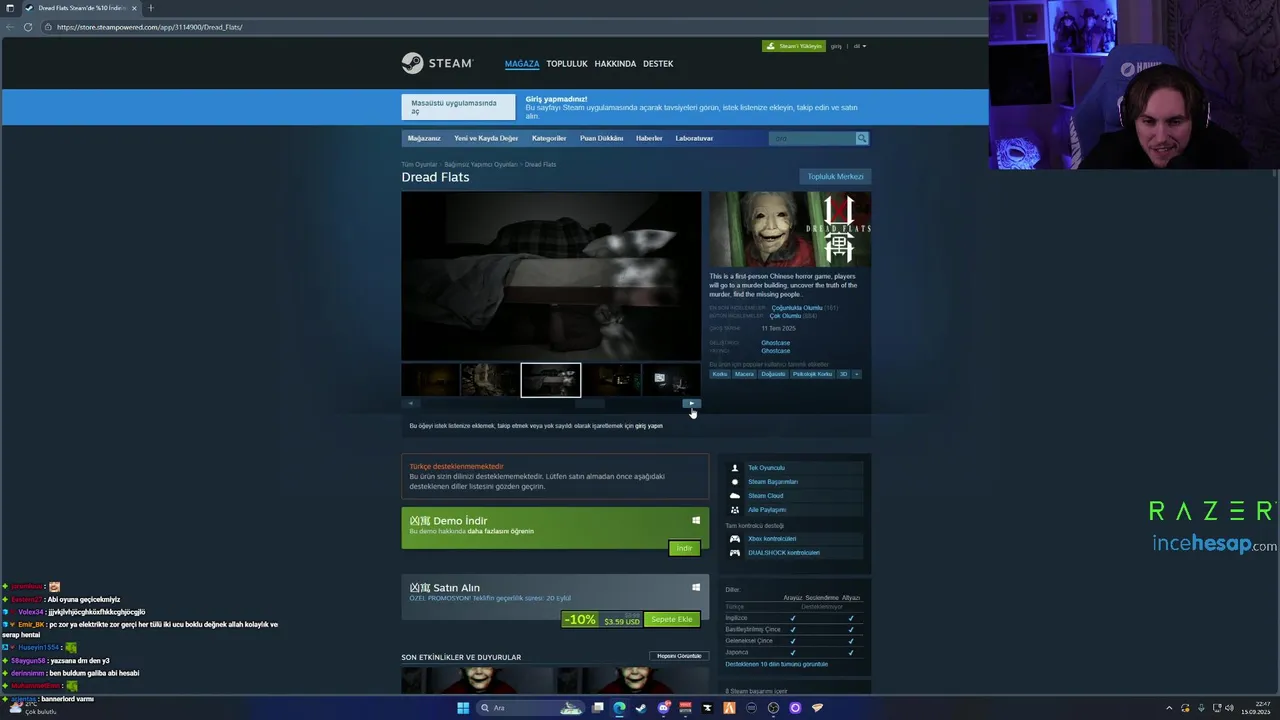
Task: Close the Dread Flats browser tab
Action: pyautogui.click(x=134, y=8)
